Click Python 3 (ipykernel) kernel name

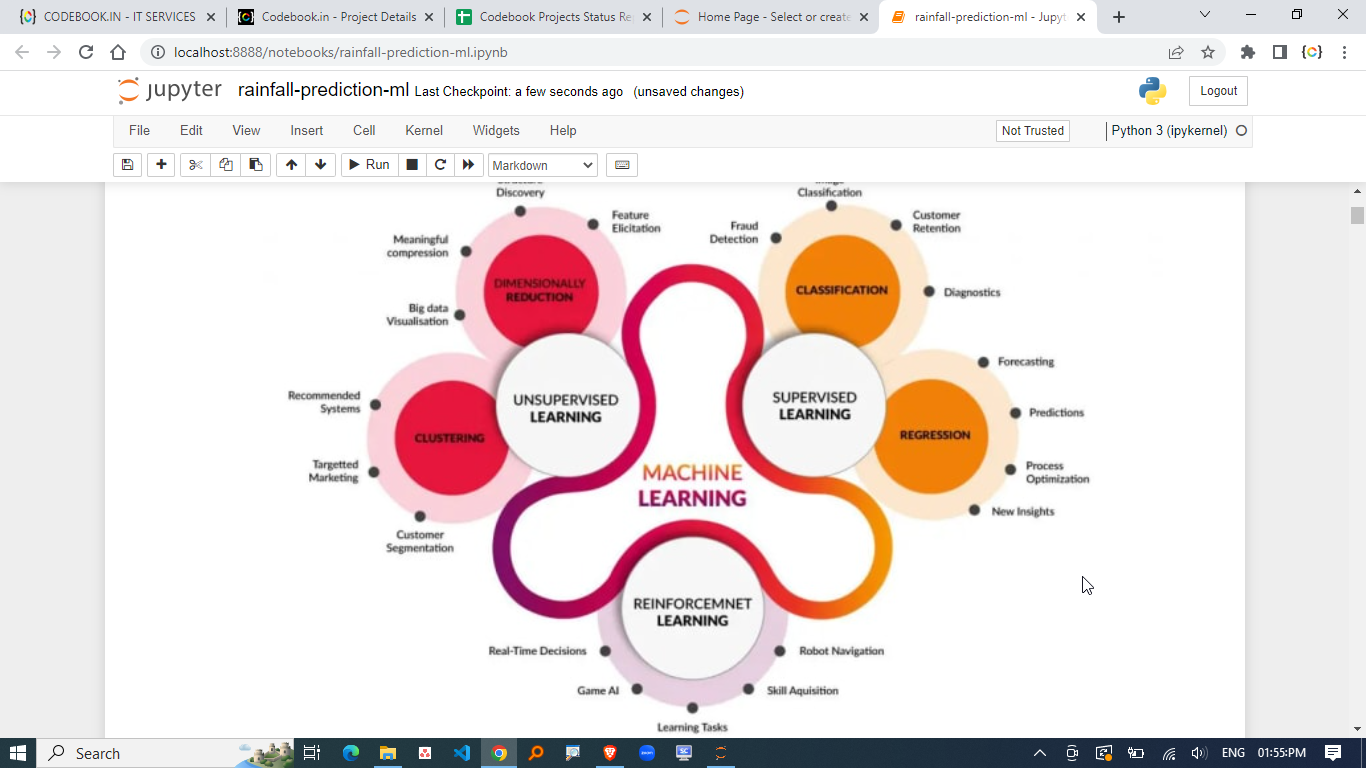point(1169,131)
